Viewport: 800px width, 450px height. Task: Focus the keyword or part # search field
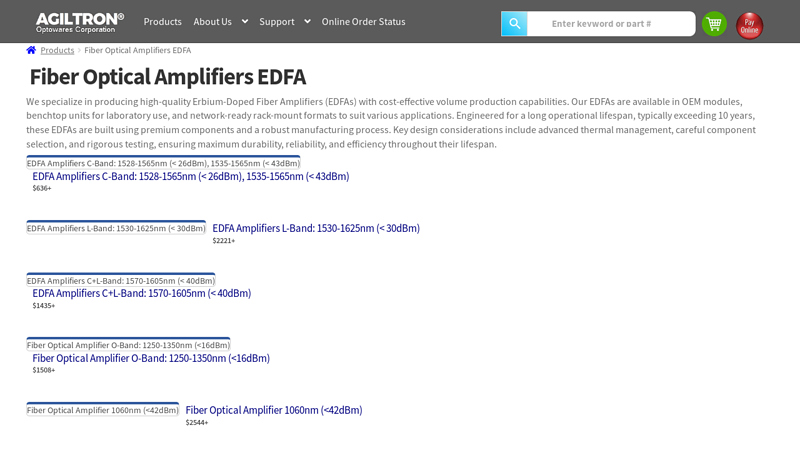click(611, 23)
